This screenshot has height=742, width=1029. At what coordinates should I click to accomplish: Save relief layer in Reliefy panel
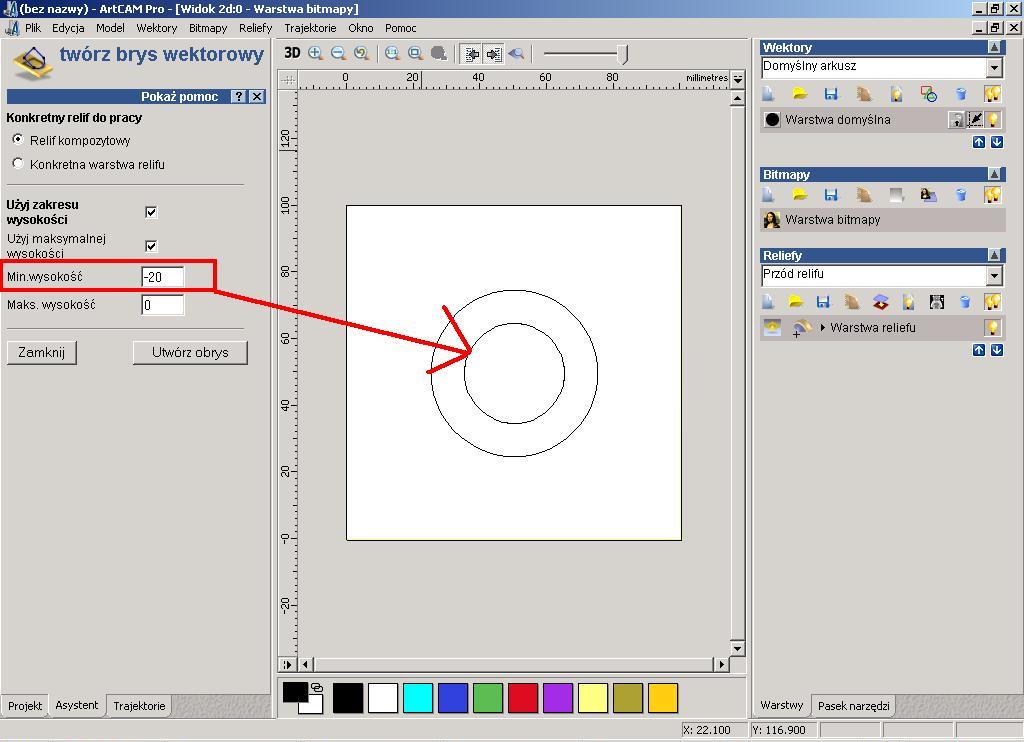(x=823, y=302)
